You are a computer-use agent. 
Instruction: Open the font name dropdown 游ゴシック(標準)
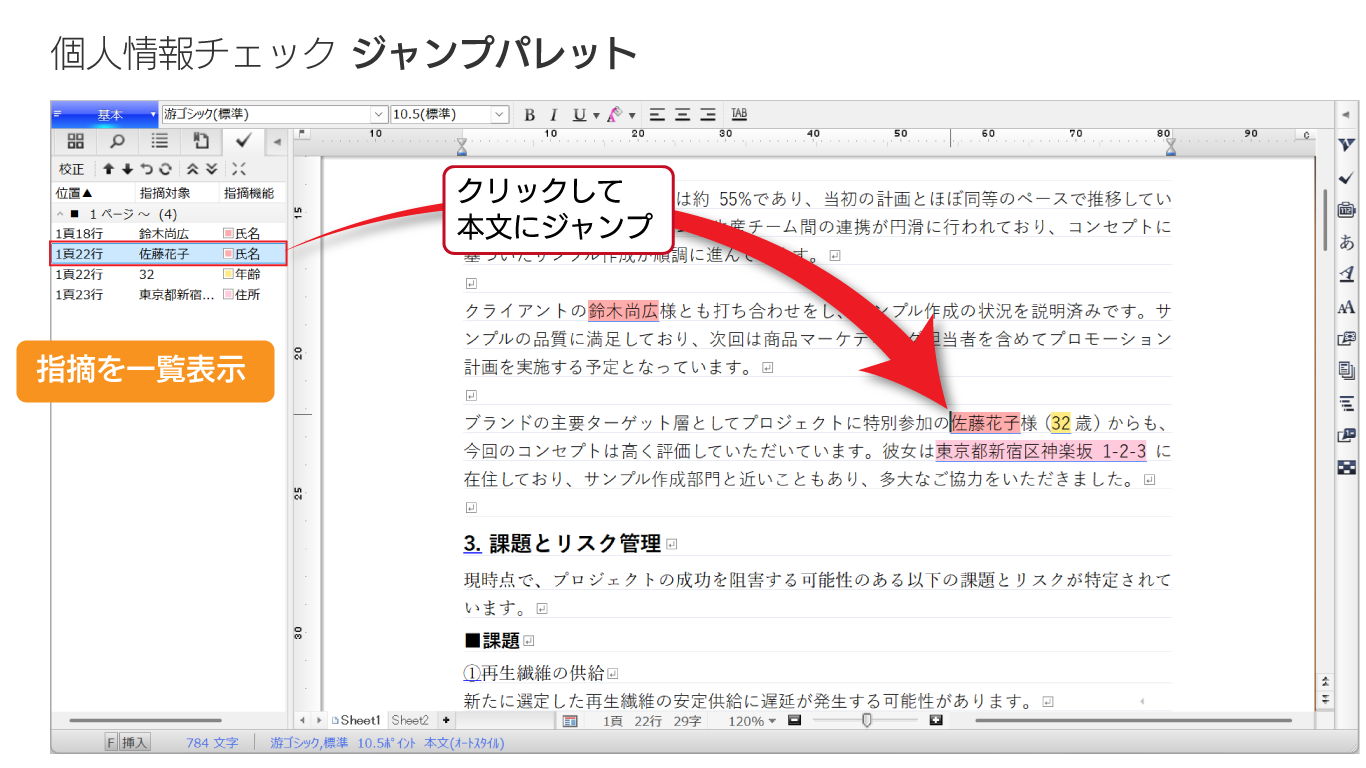tap(379, 115)
